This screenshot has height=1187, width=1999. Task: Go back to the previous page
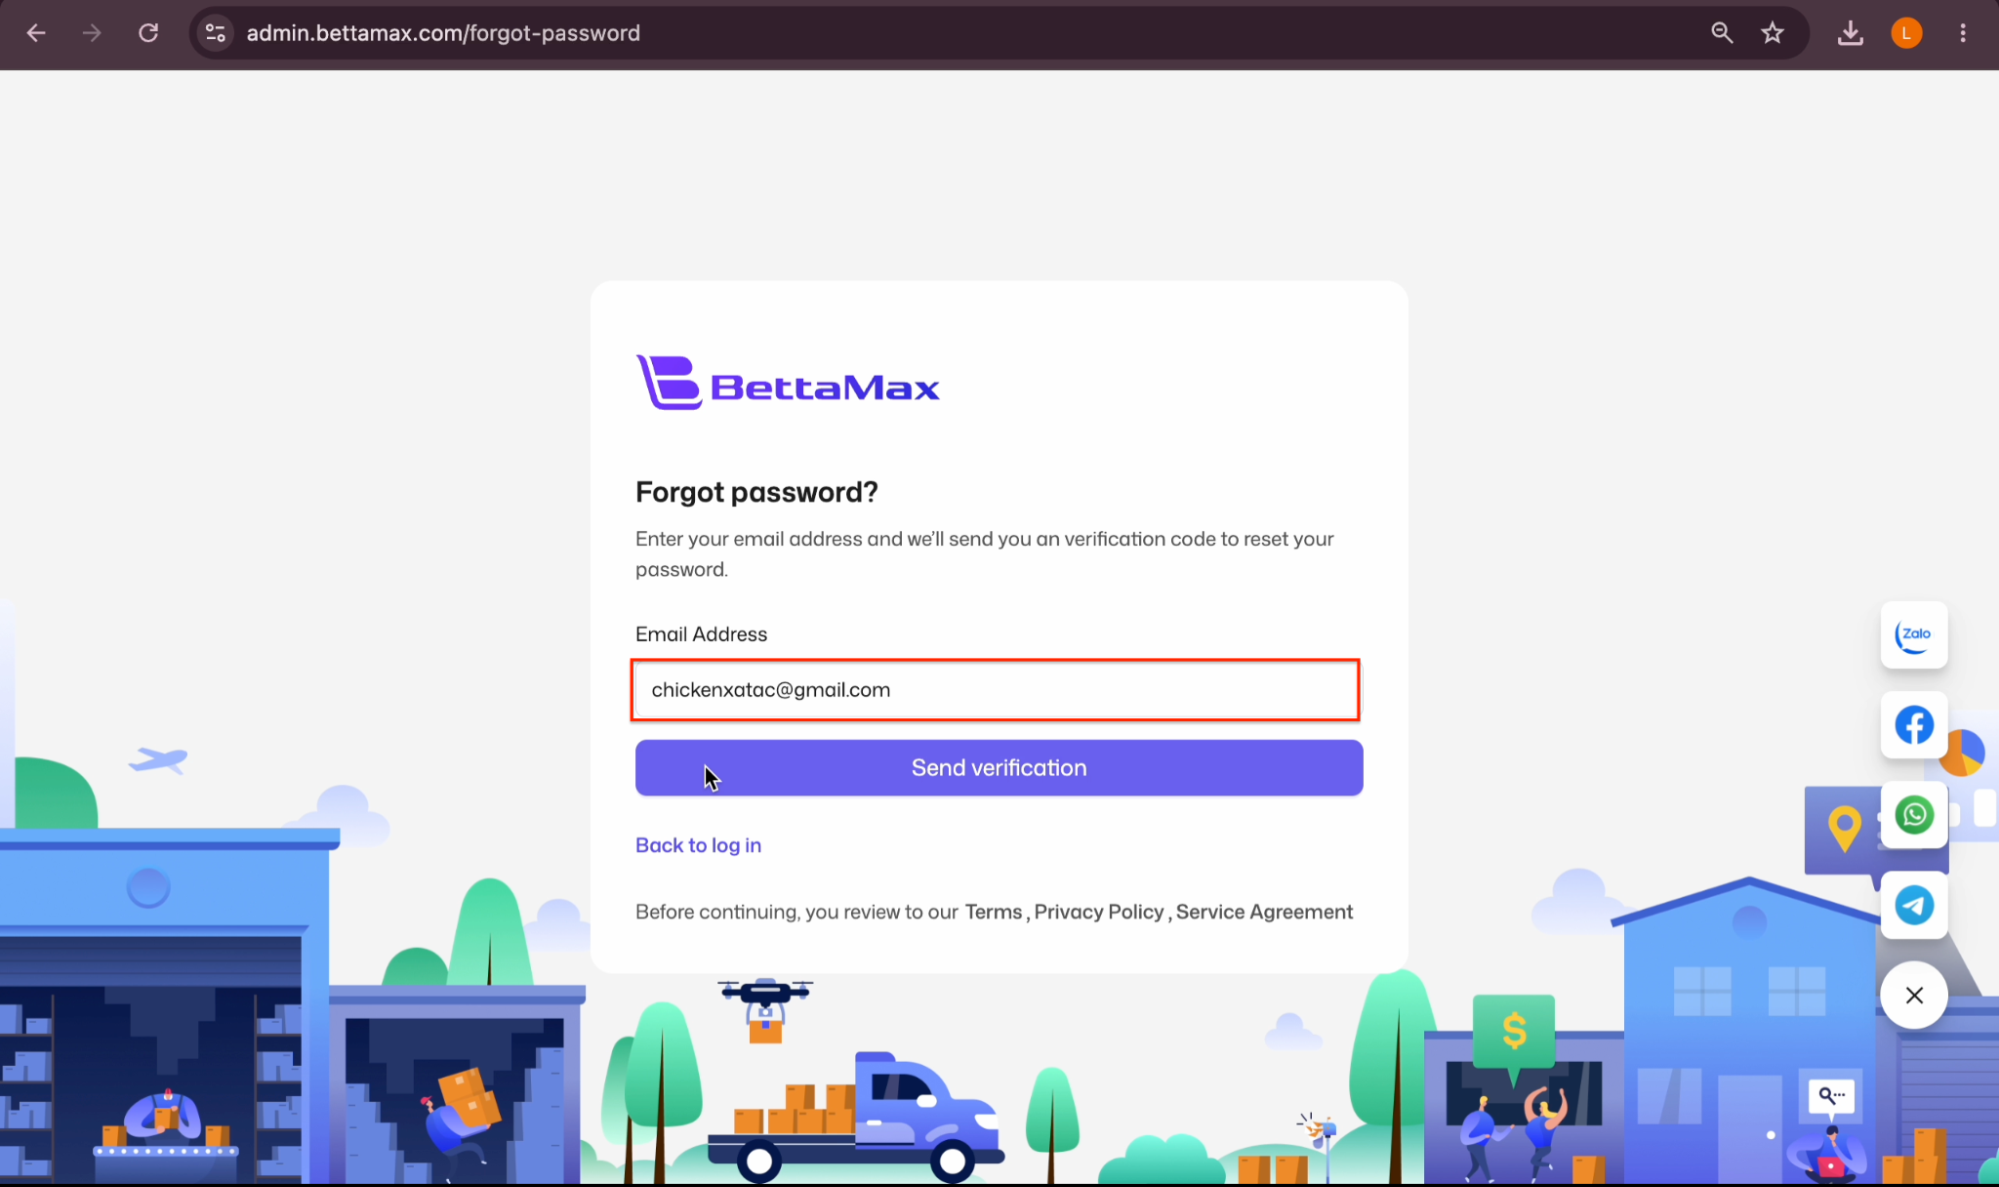[x=36, y=33]
